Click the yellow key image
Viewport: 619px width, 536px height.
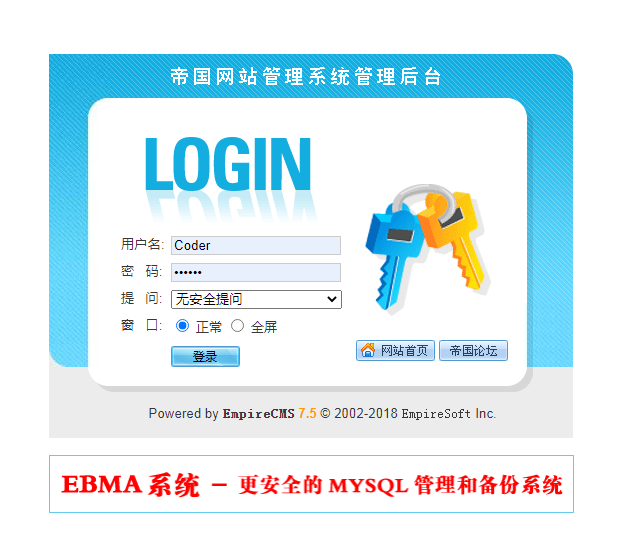tap(454, 239)
